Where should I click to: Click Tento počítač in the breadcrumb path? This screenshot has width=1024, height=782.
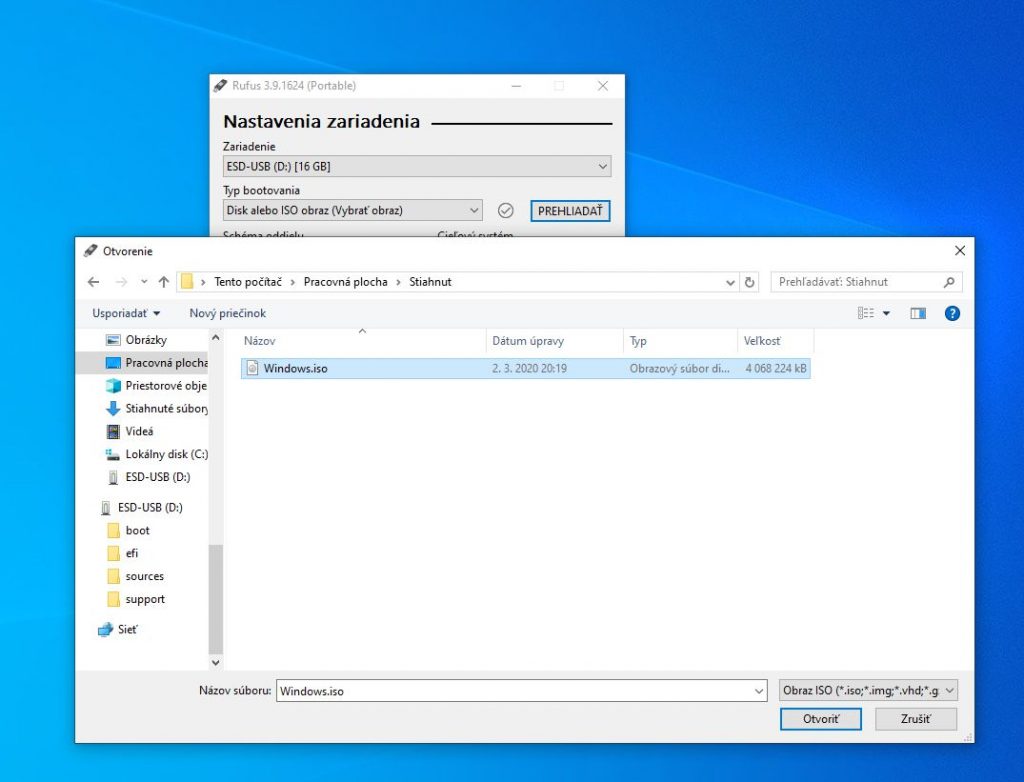pyautogui.click(x=248, y=282)
